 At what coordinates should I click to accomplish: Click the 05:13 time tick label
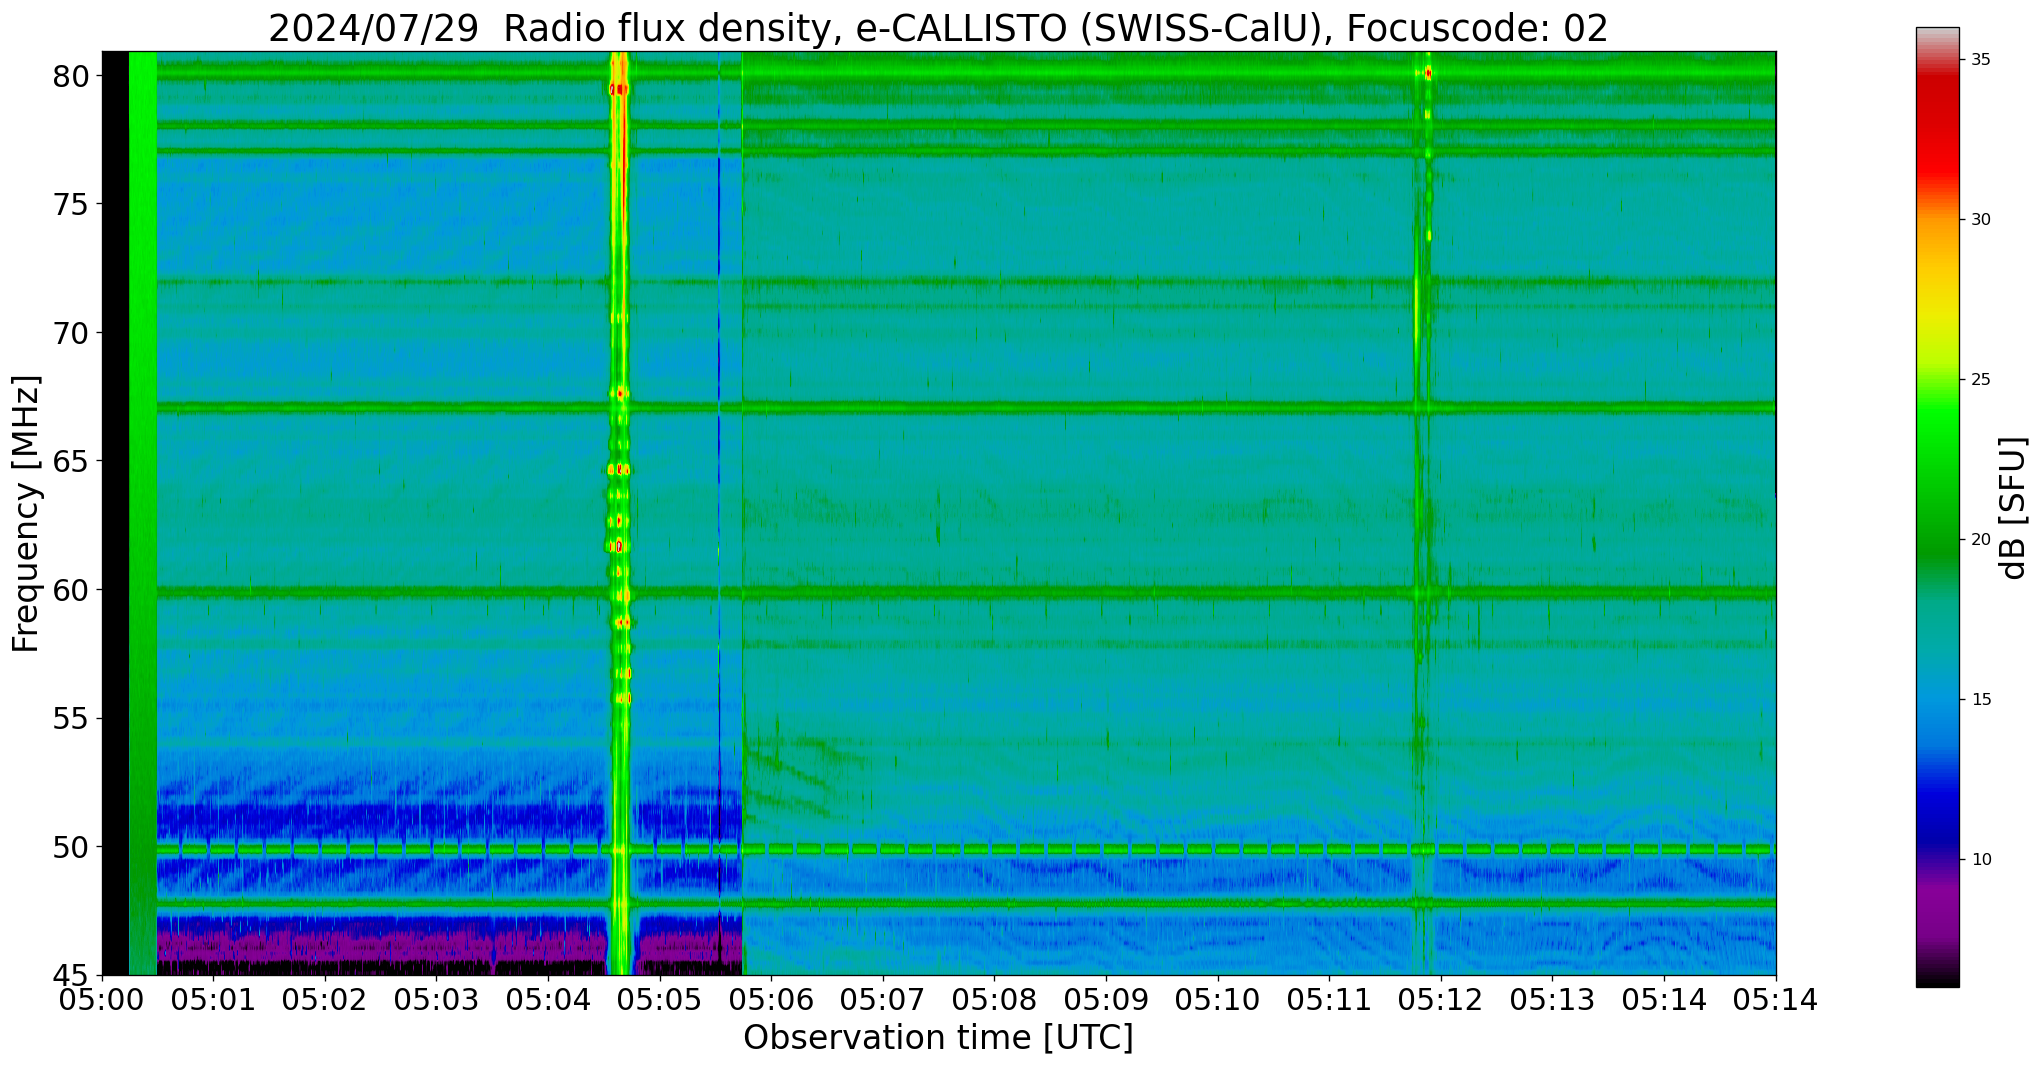(x=1552, y=1000)
